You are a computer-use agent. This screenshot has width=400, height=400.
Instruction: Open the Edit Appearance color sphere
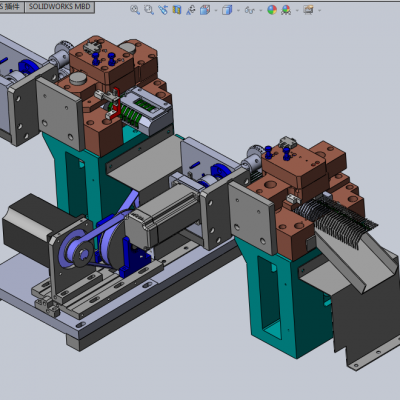click(x=272, y=10)
